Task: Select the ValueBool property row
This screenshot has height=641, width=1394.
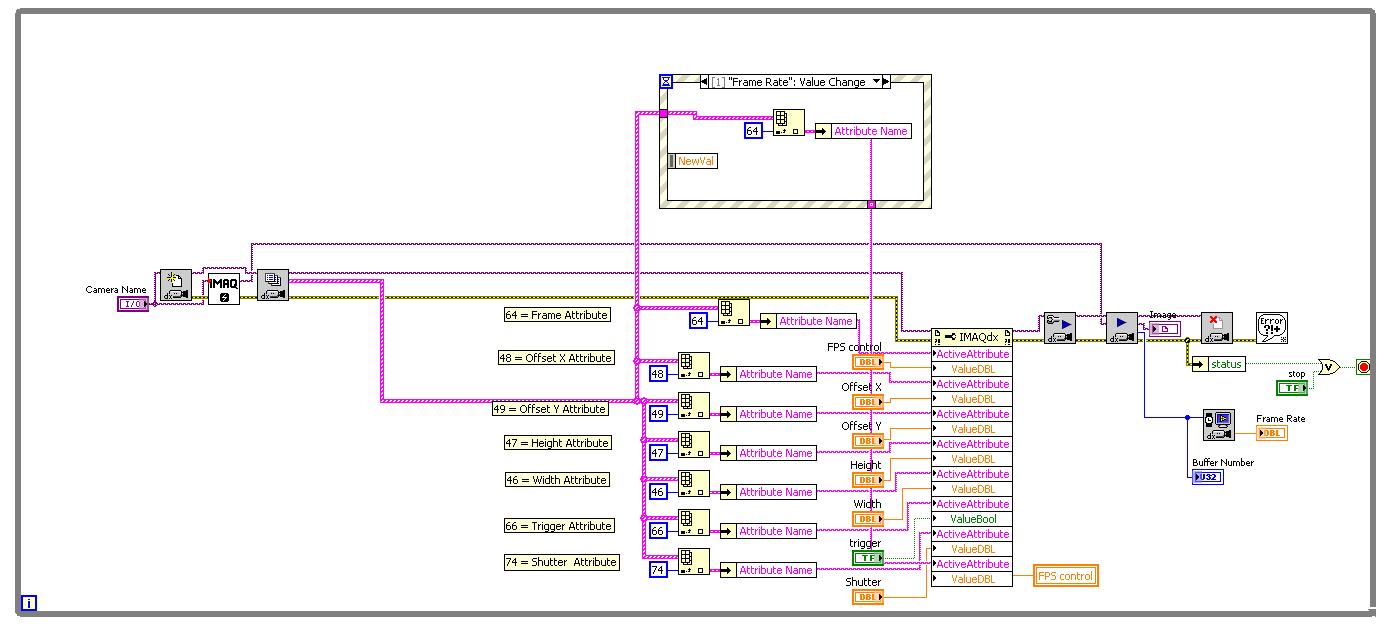Action: point(971,519)
